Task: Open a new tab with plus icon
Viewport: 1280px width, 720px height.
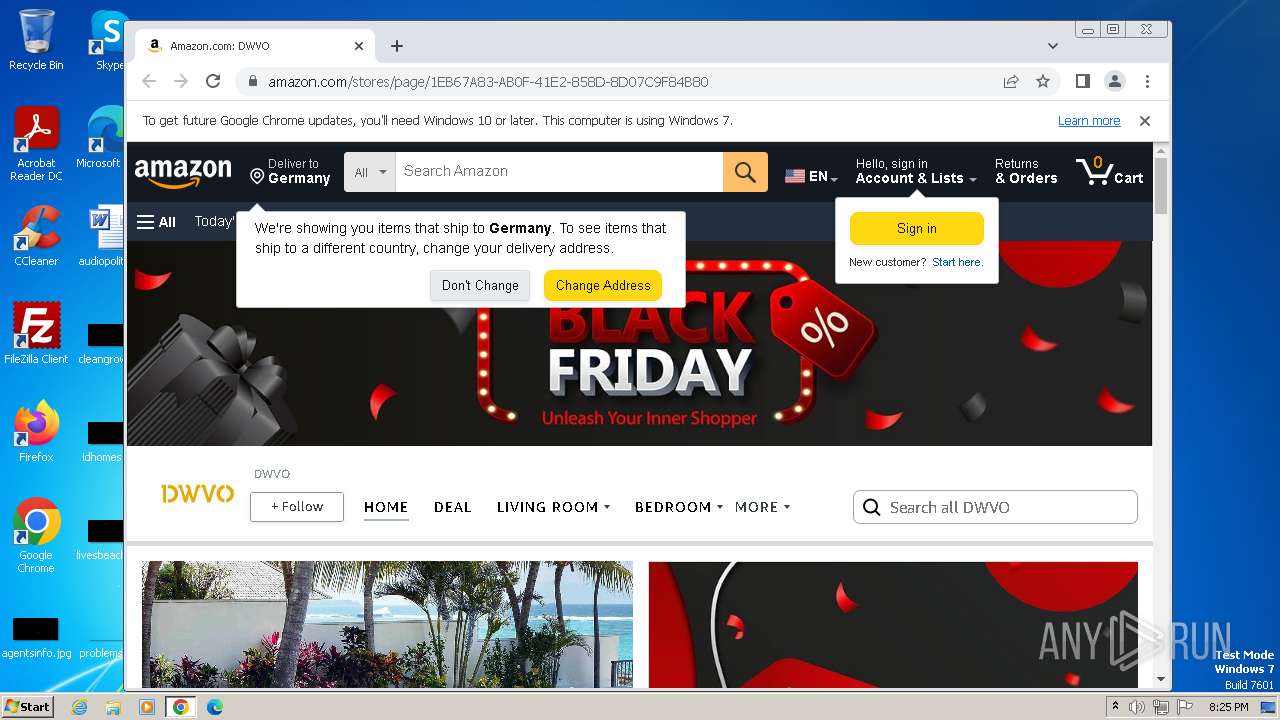Action: coord(397,46)
